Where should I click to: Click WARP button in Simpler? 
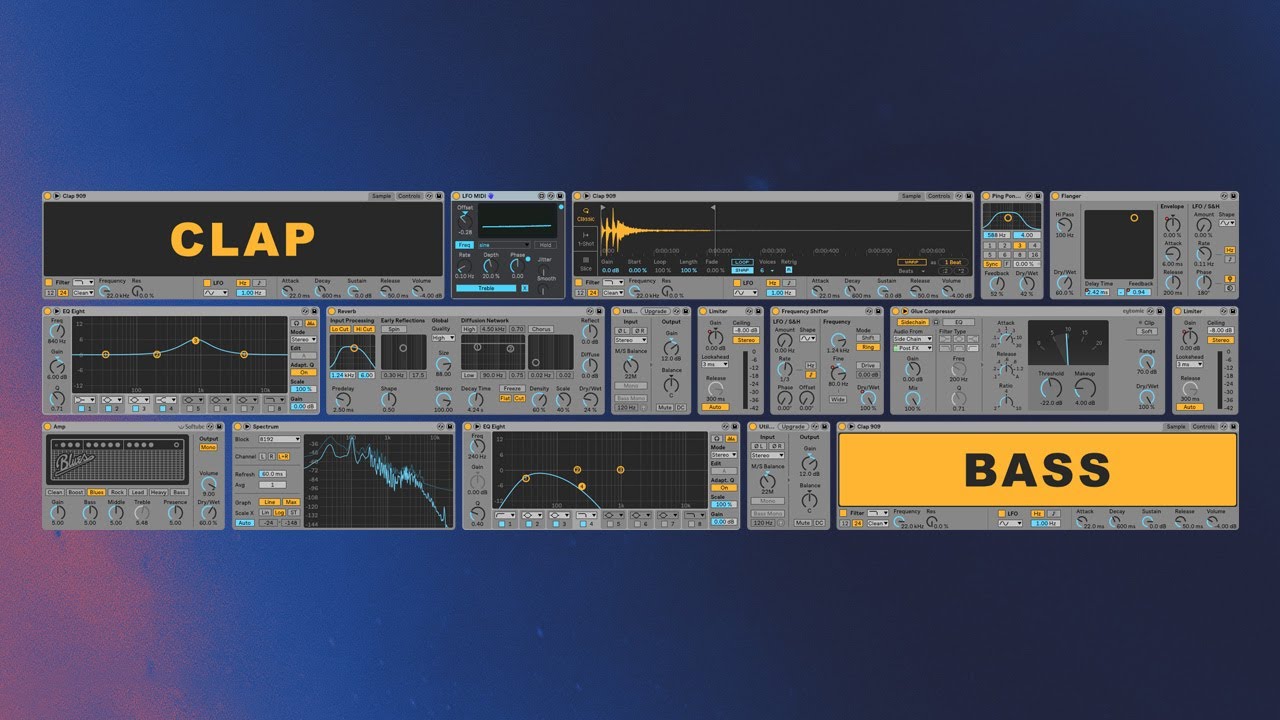tap(913, 262)
